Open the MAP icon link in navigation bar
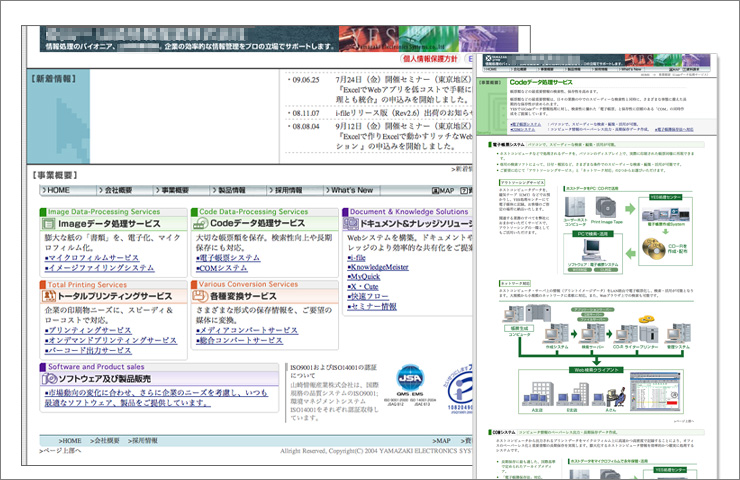This screenshot has height=480, width=740. pyautogui.click(x=443, y=191)
